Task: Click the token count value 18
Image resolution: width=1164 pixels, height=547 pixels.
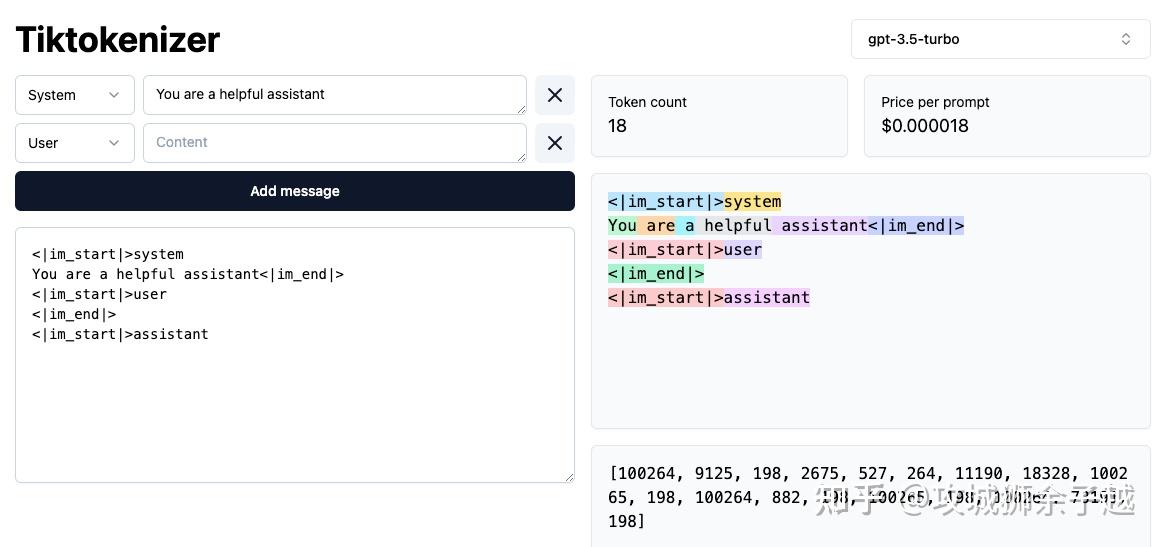Action: 618,126
